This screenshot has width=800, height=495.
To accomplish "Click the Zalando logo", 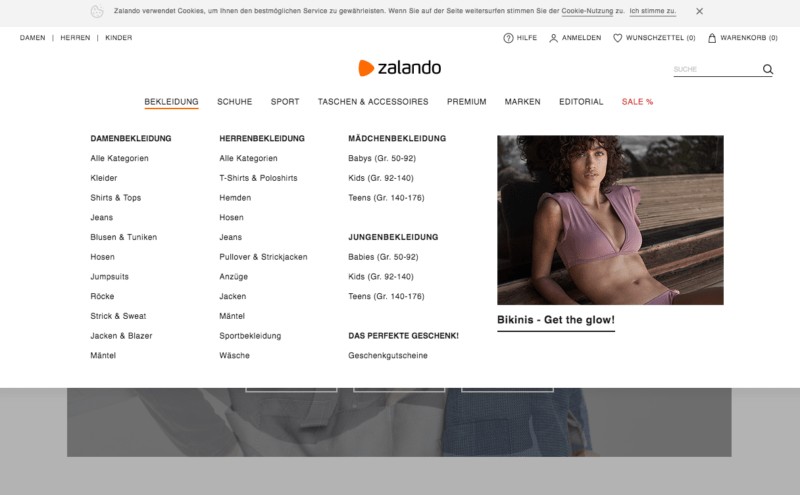I will pyautogui.click(x=399, y=68).
